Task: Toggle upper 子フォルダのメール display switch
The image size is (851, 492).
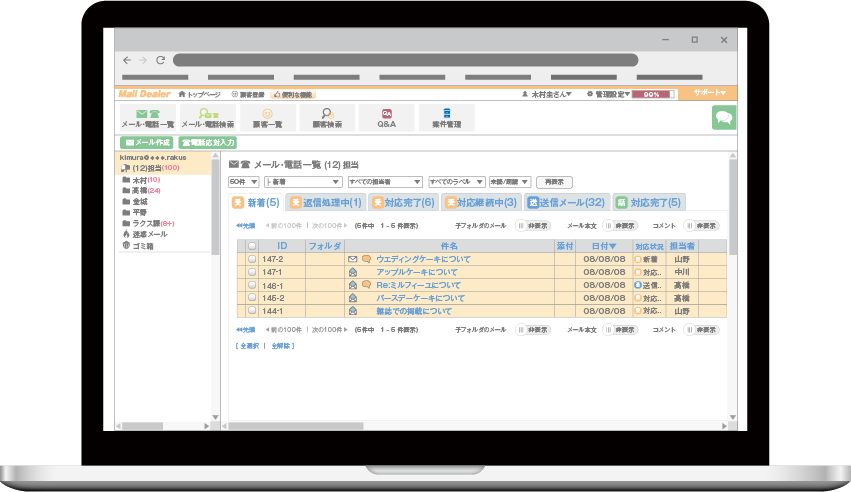Action: (x=532, y=226)
